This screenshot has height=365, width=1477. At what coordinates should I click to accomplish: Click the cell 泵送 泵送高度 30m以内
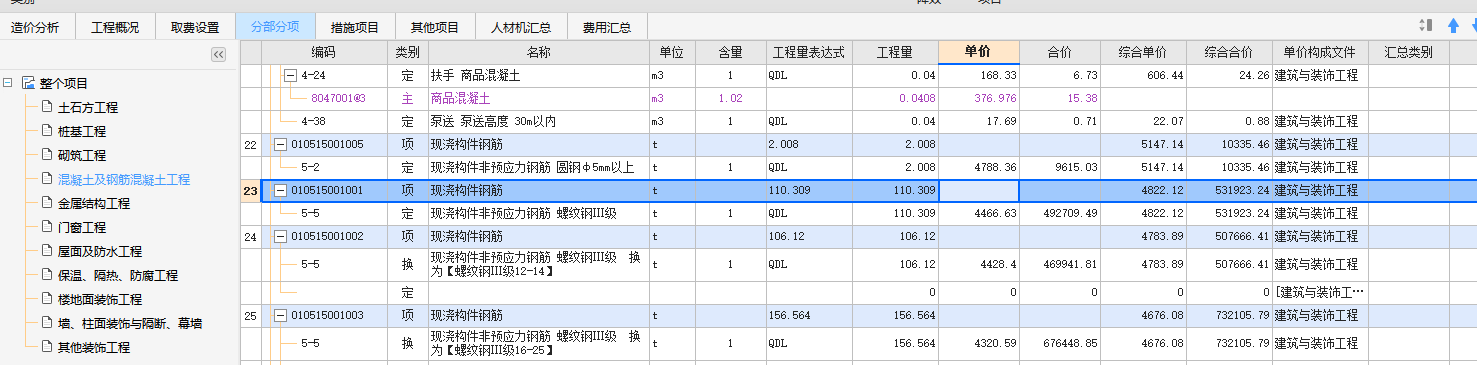[539, 121]
